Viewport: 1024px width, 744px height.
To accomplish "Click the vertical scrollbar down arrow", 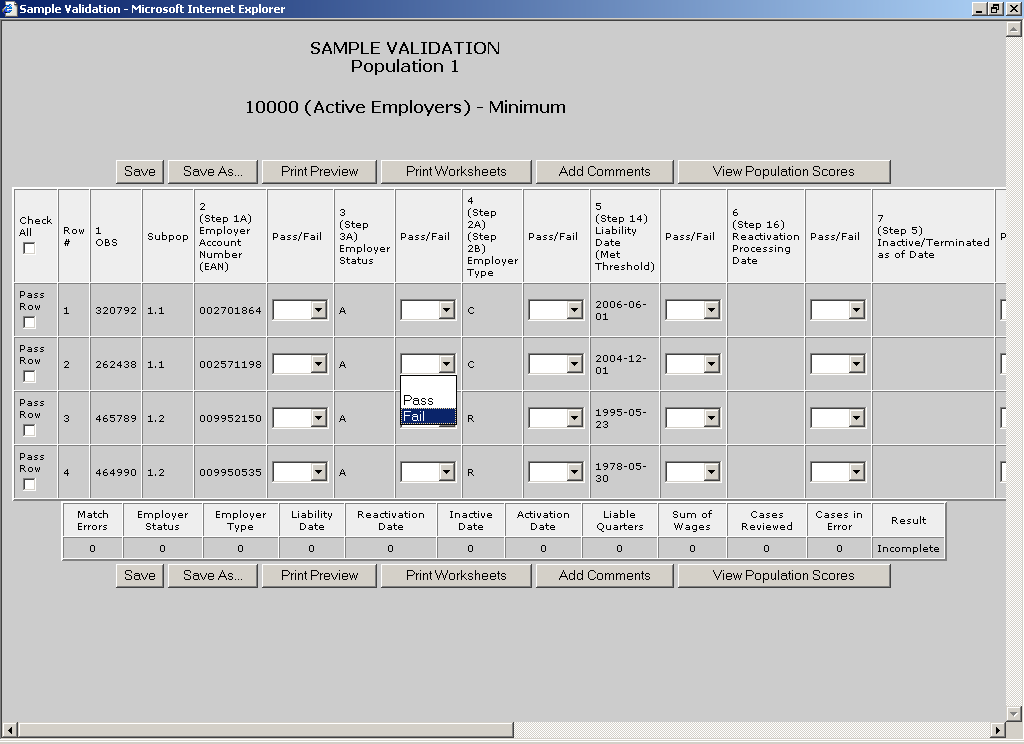I will [1014, 712].
